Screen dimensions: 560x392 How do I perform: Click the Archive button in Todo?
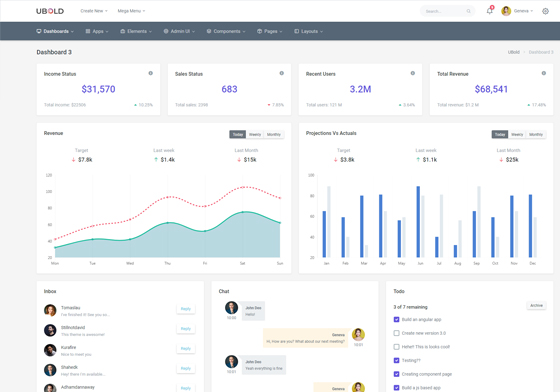tap(536, 306)
